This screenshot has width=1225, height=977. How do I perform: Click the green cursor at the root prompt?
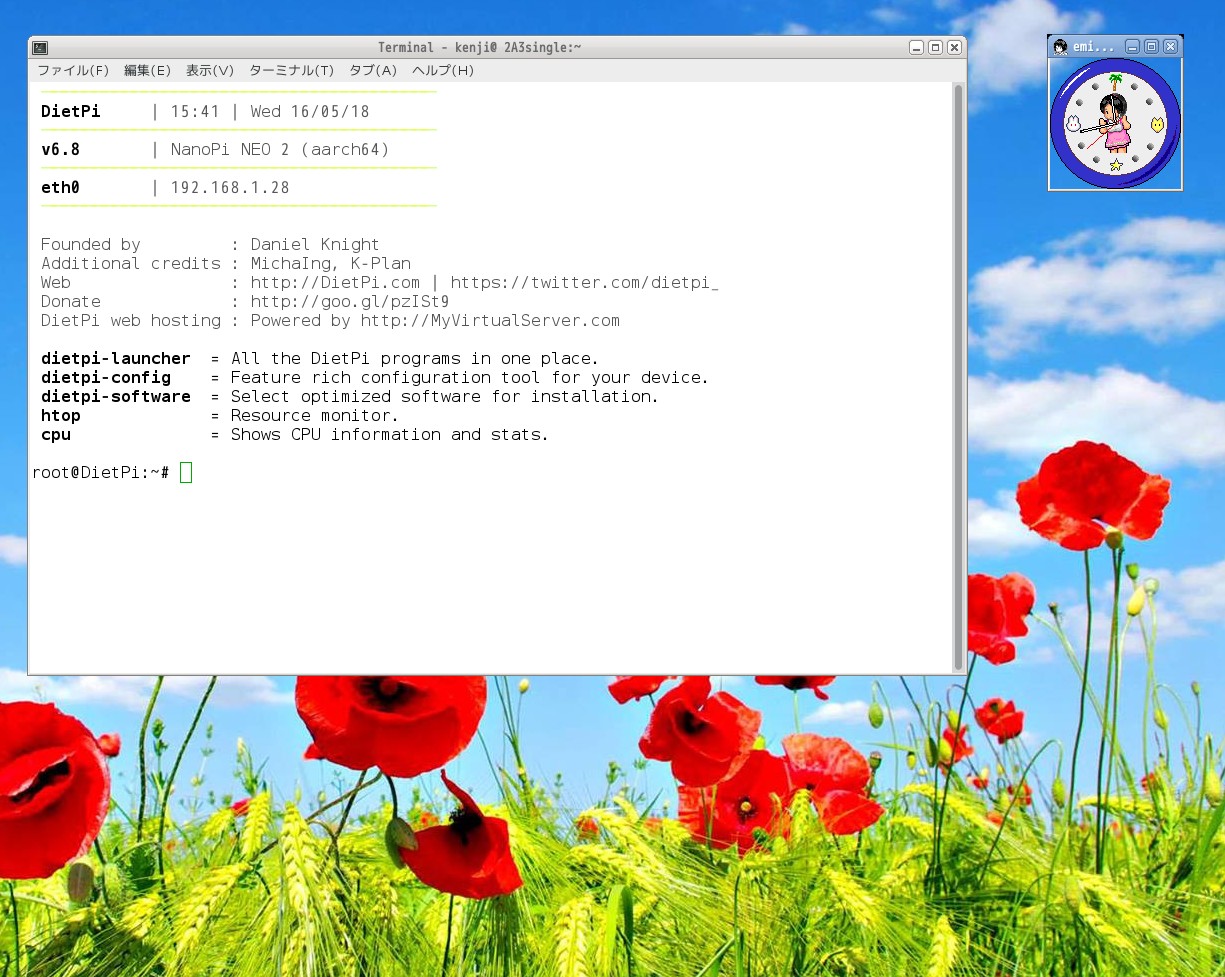[186, 473]
